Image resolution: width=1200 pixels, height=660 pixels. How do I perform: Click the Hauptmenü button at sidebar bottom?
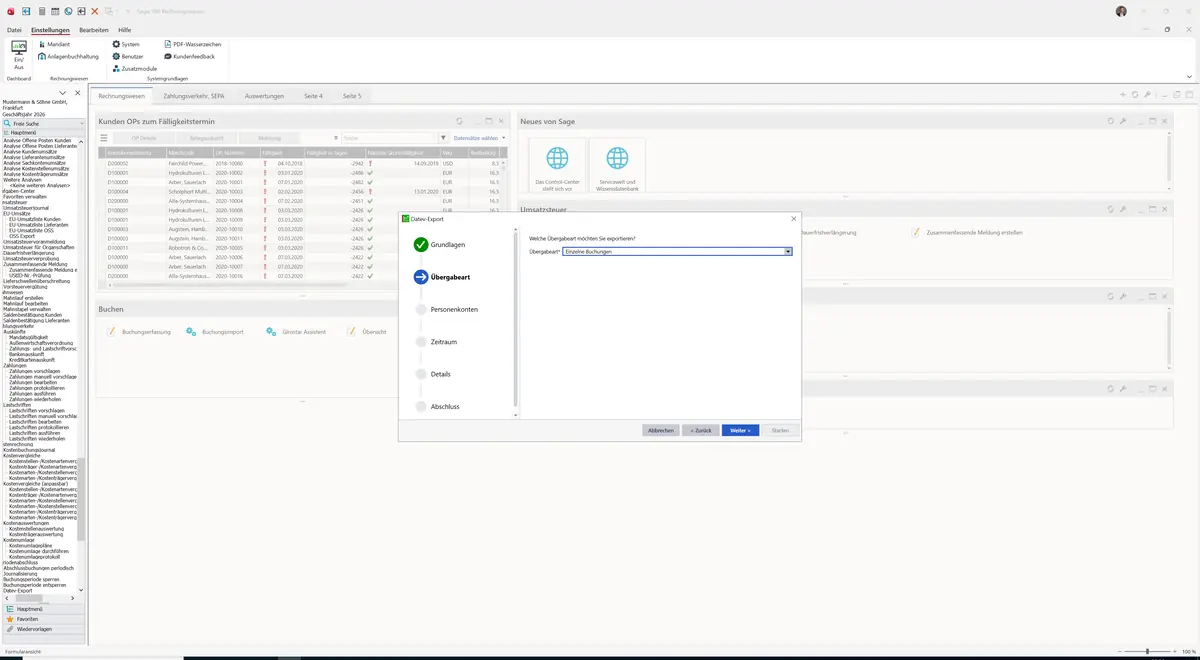coord(43,608)
